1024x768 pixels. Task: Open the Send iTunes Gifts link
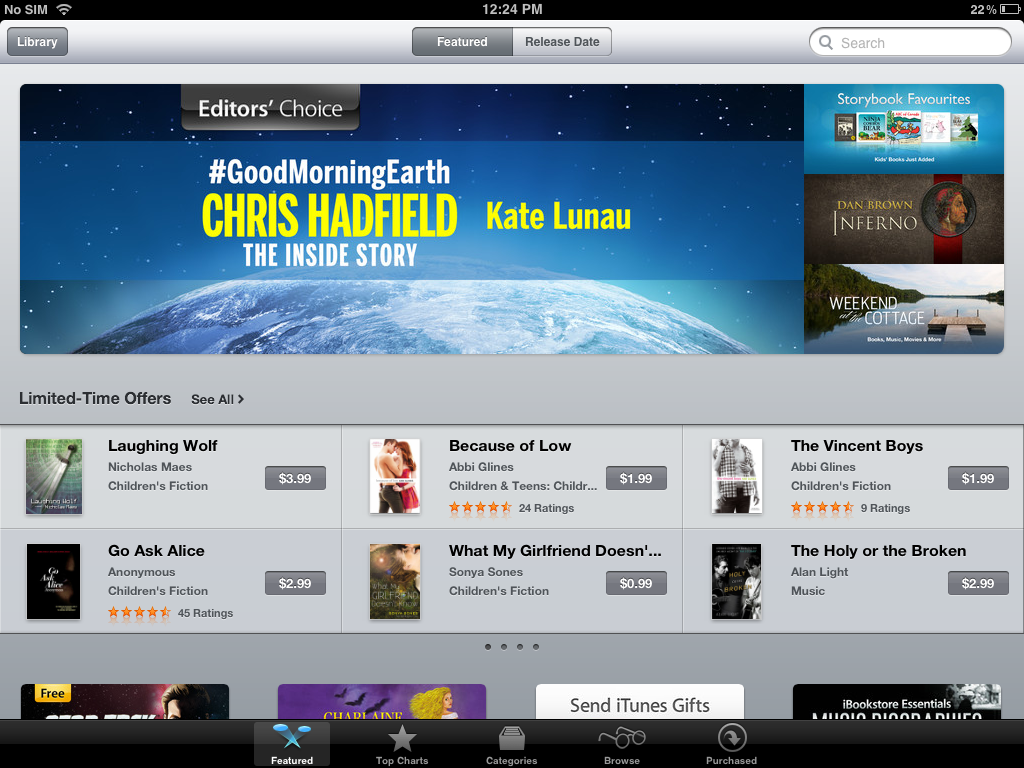pyautogui.click(x=640, y=702)
